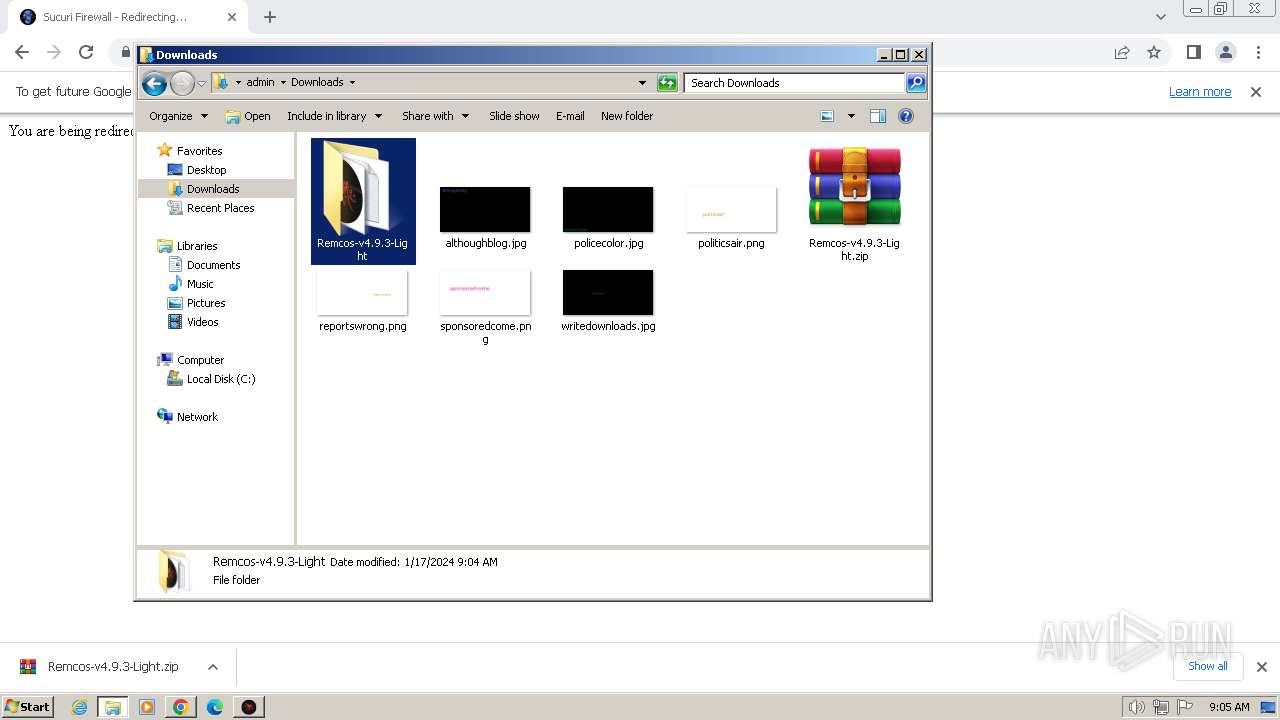
Task: Click the search magnifier icon
Action: (916, 83)
